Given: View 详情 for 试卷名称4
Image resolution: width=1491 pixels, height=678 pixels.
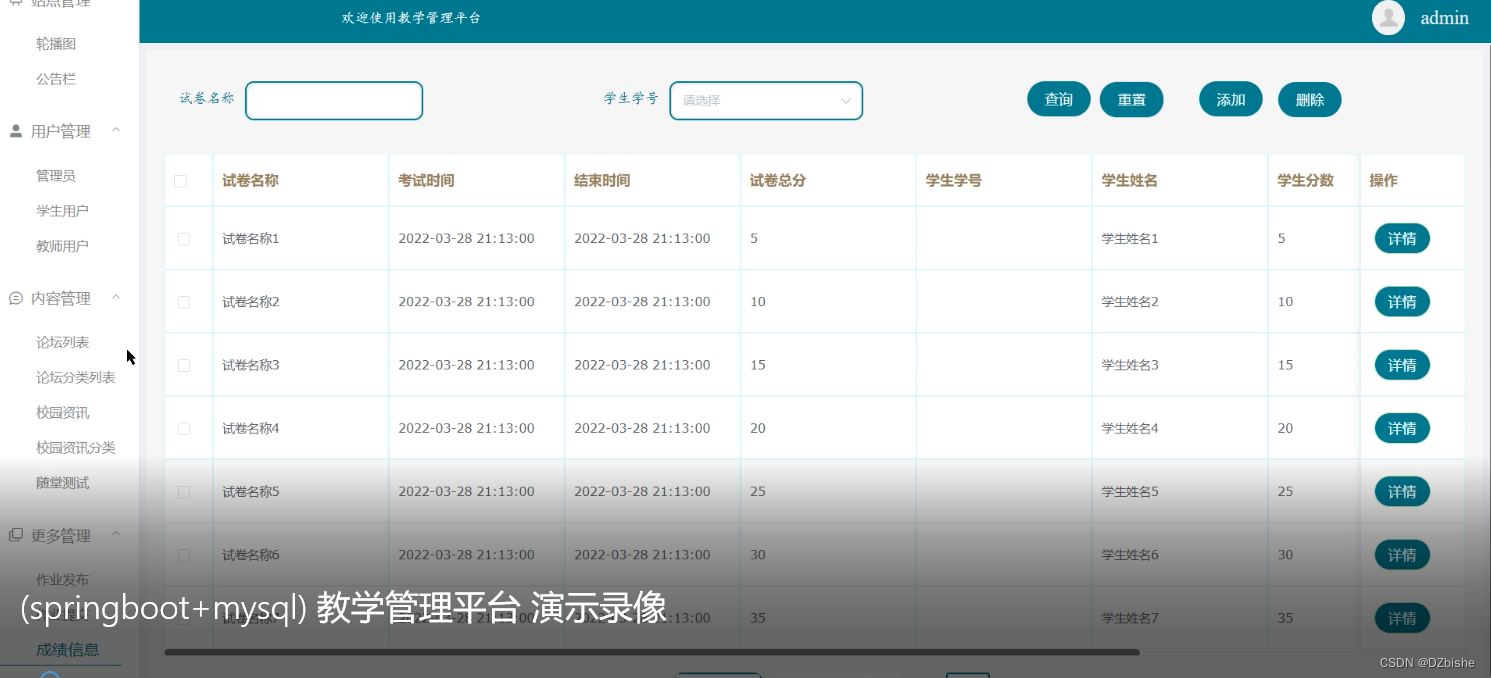Looking at the screenshot, I should point(1402,428).
